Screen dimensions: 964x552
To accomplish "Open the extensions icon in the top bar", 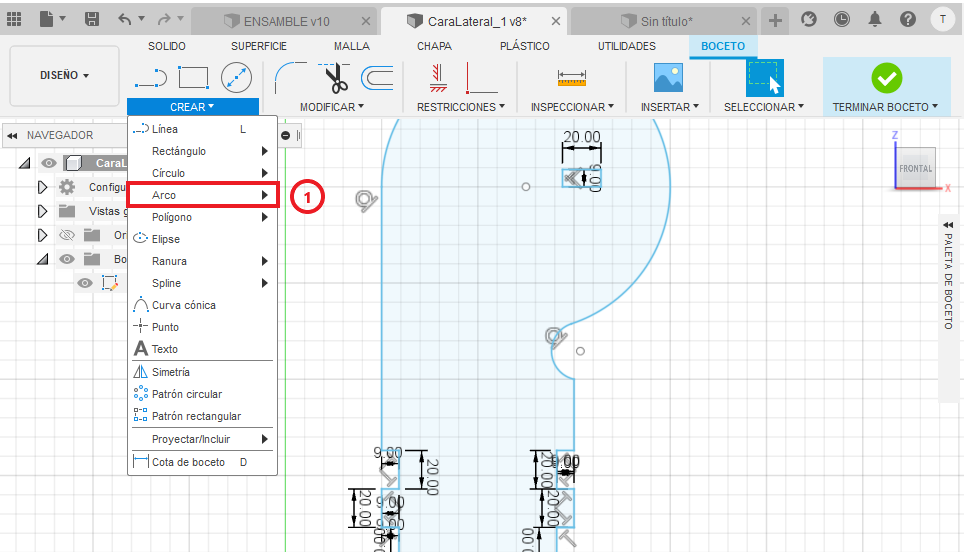I will click(809, 19).
